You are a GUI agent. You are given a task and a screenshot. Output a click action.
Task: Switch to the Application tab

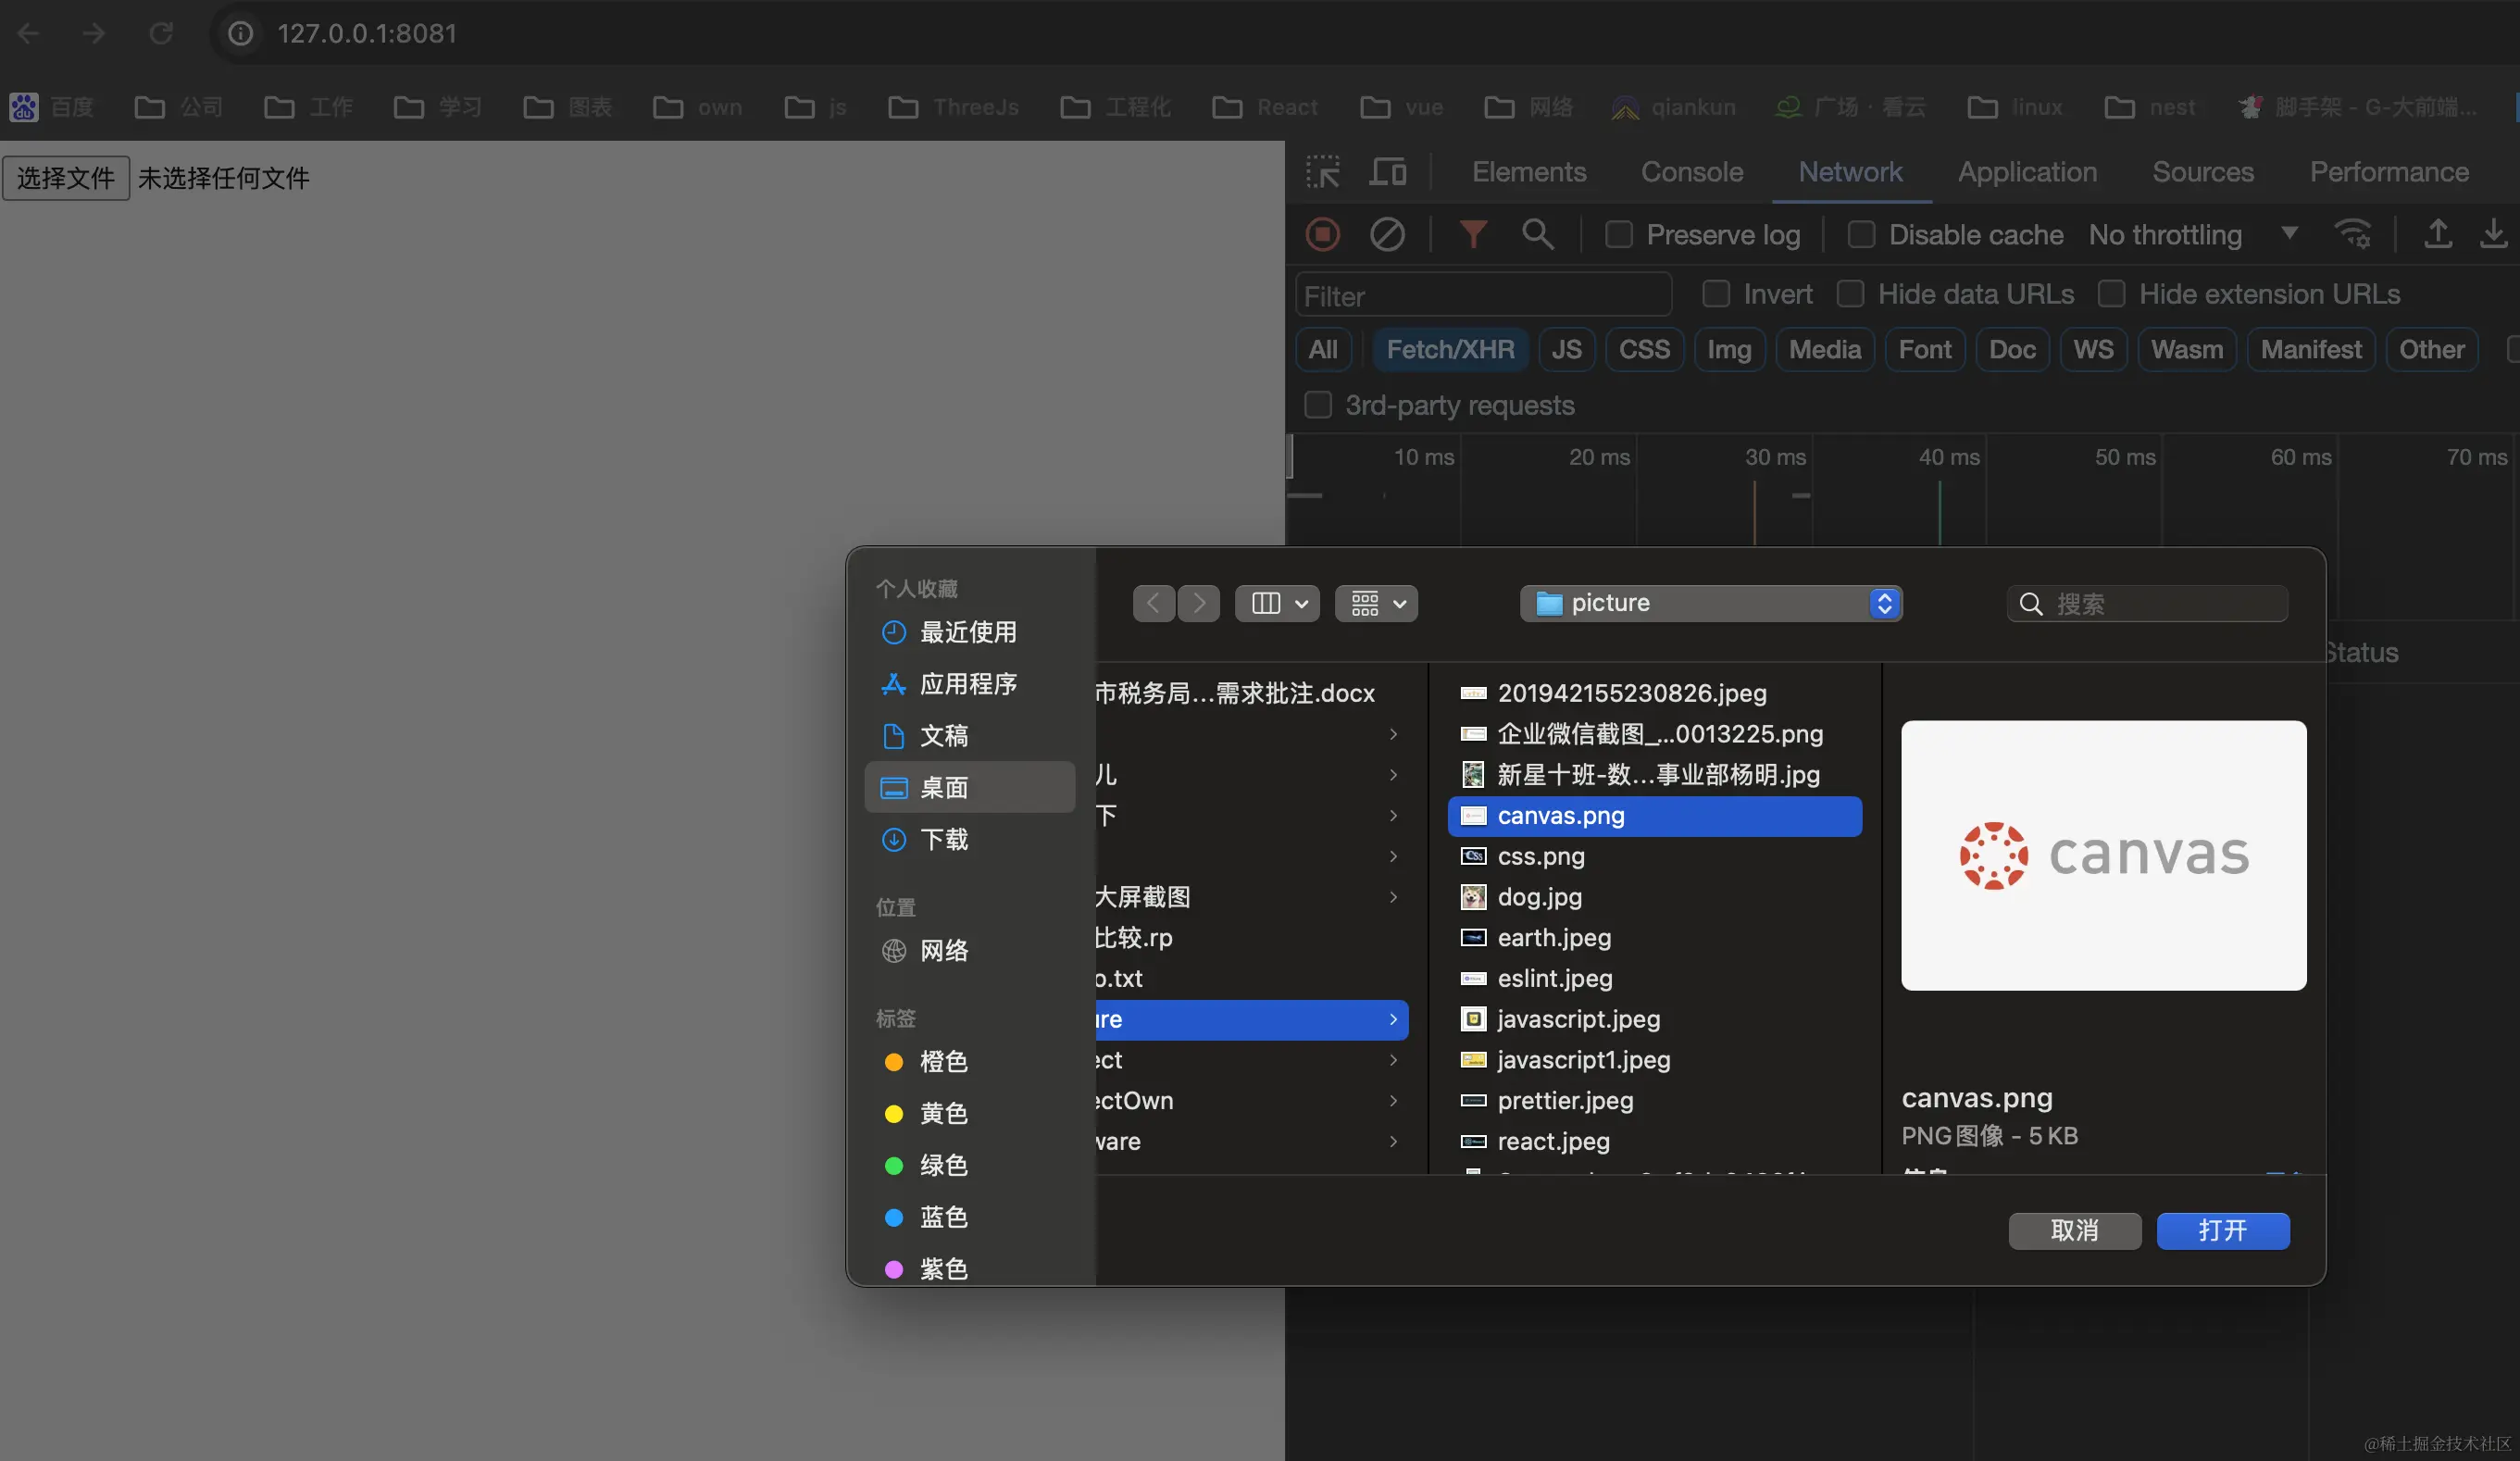coord(2027,172)
